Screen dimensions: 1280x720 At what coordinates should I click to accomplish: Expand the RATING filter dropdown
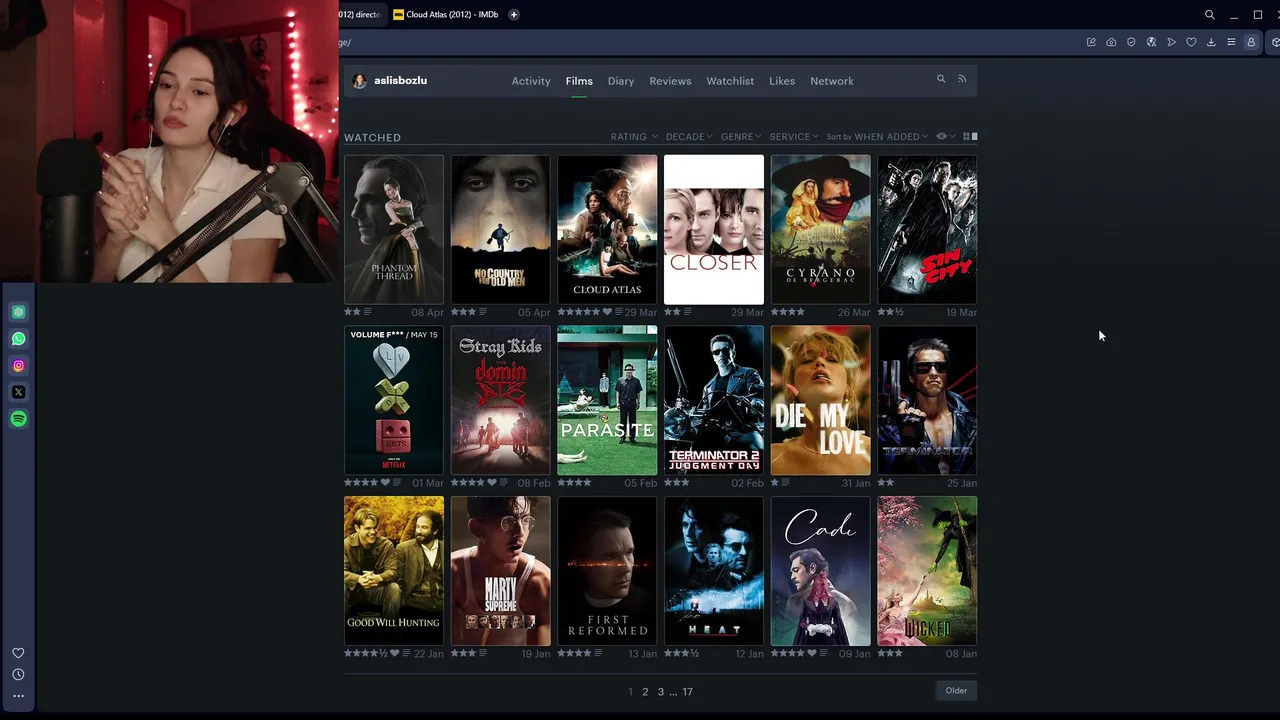tap(634, 137)
